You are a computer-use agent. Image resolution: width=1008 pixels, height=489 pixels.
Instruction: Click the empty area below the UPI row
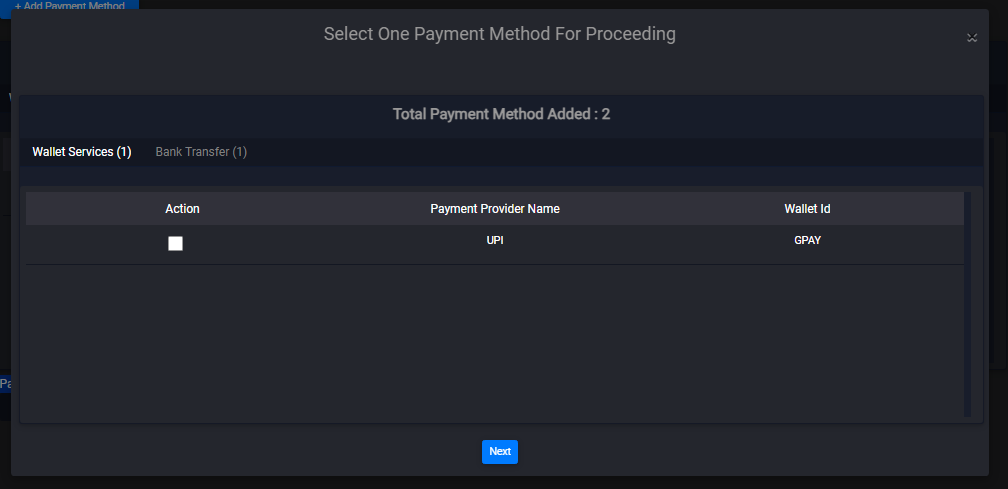point(495,340)
